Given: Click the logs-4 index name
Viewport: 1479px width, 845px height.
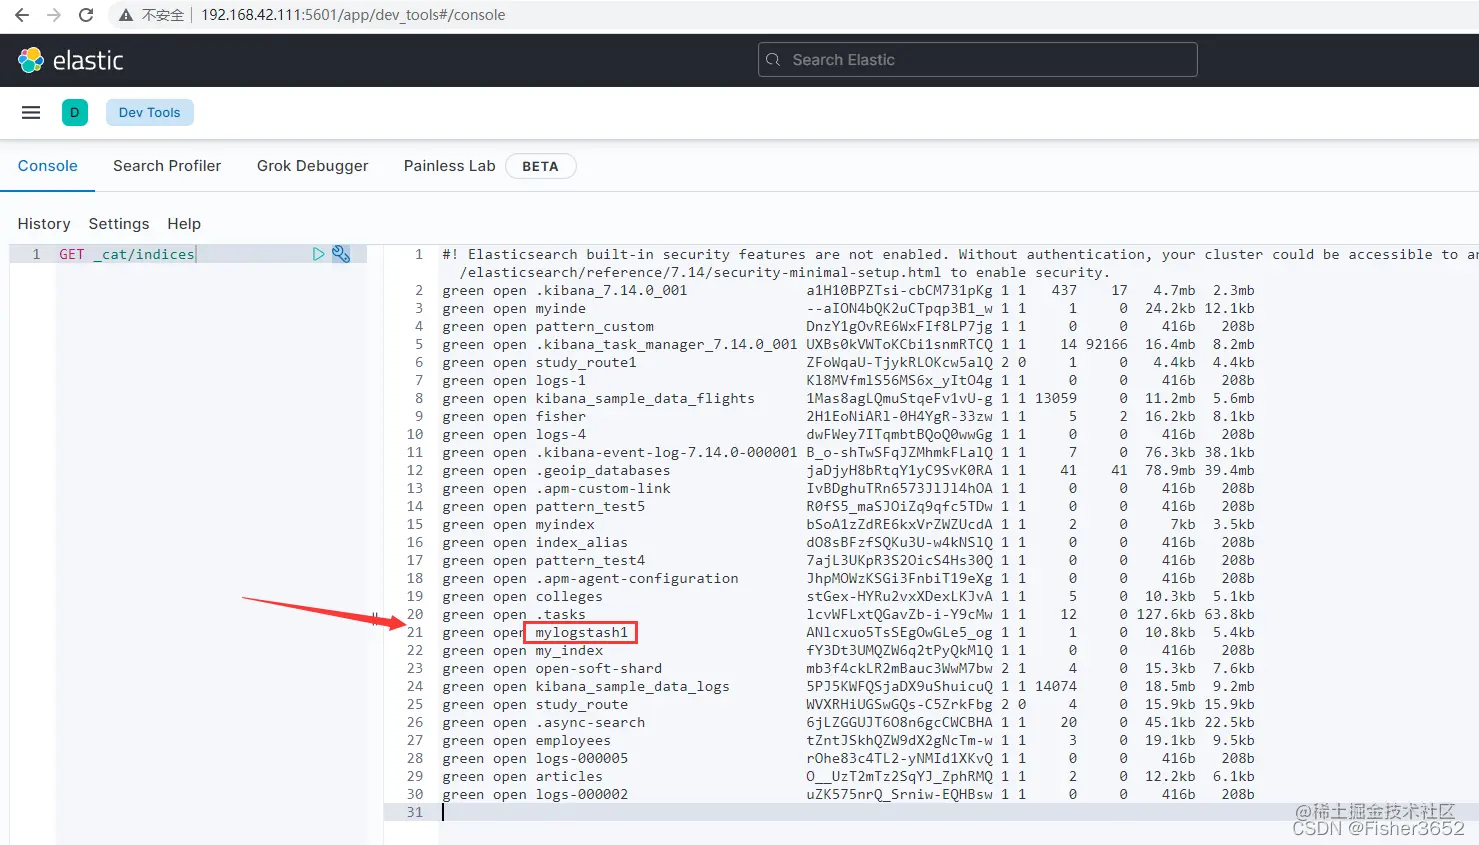Looking at the screenshot, I should click(x=561, y=434).
